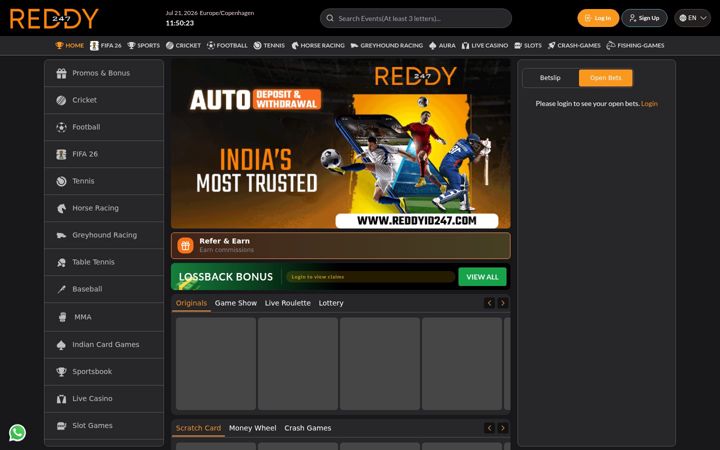Click the first game card under Originals
This screenshot has width=720, height=450.
pyautogui.click(x=216, y=364)
